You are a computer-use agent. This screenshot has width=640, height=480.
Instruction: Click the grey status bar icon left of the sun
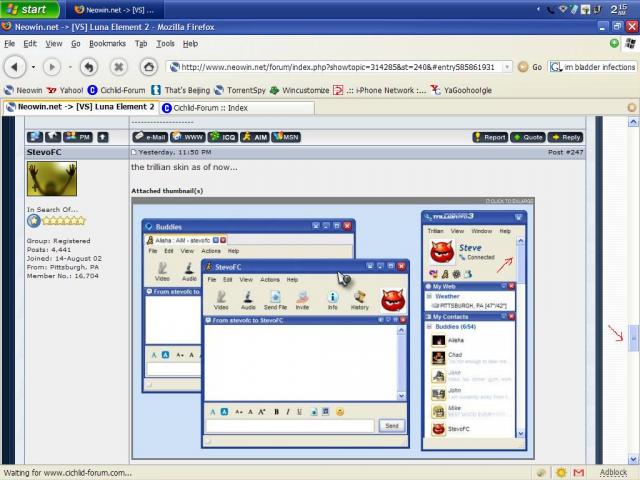pyautogui.click(x=541, y=473)
